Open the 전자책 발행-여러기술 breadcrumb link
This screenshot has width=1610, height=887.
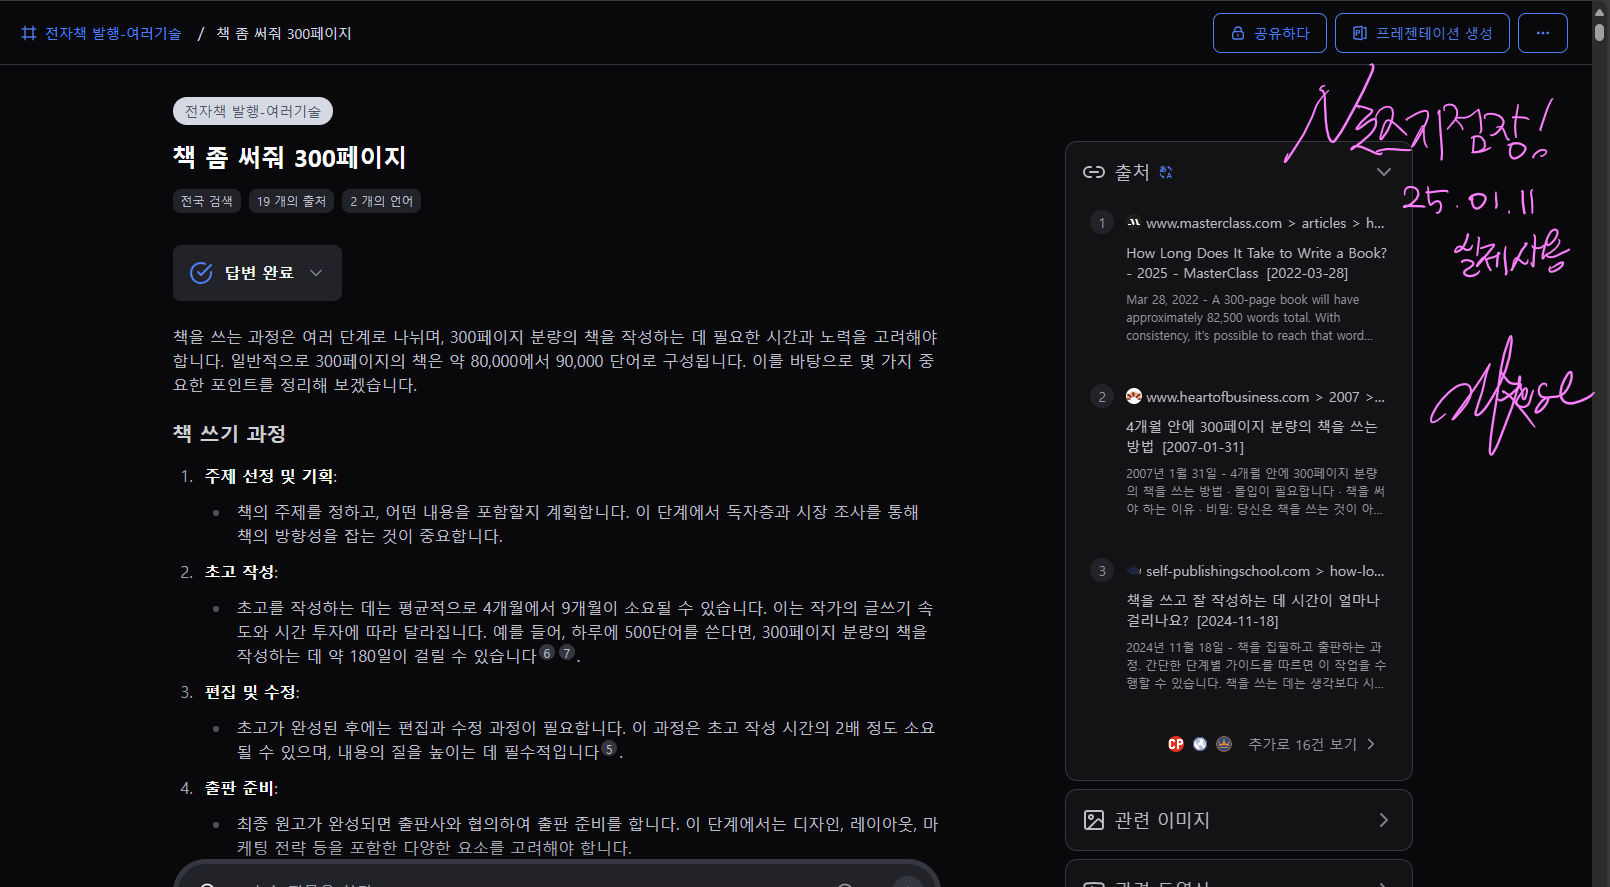[113, 33]
